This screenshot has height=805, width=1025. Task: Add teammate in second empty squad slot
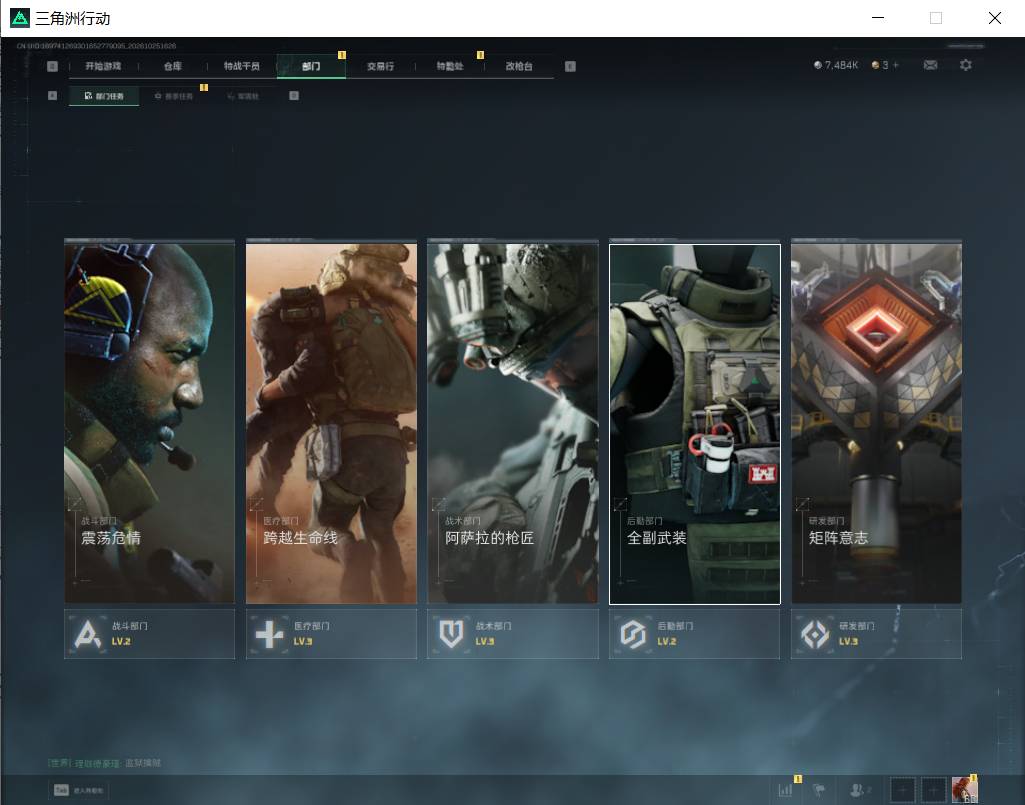coord(933,790)
